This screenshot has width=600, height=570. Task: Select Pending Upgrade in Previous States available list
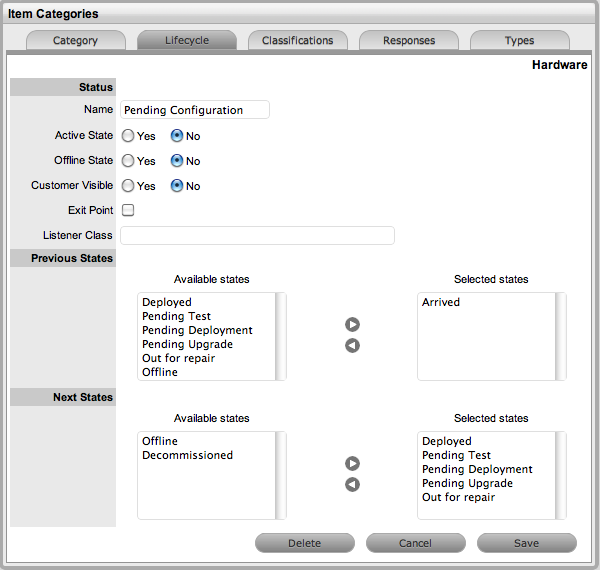pyautogui.click(x=187, y=344)
